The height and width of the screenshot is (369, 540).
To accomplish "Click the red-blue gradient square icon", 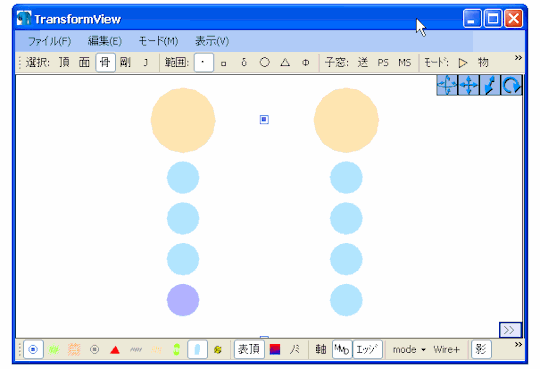I will [275, 350].
